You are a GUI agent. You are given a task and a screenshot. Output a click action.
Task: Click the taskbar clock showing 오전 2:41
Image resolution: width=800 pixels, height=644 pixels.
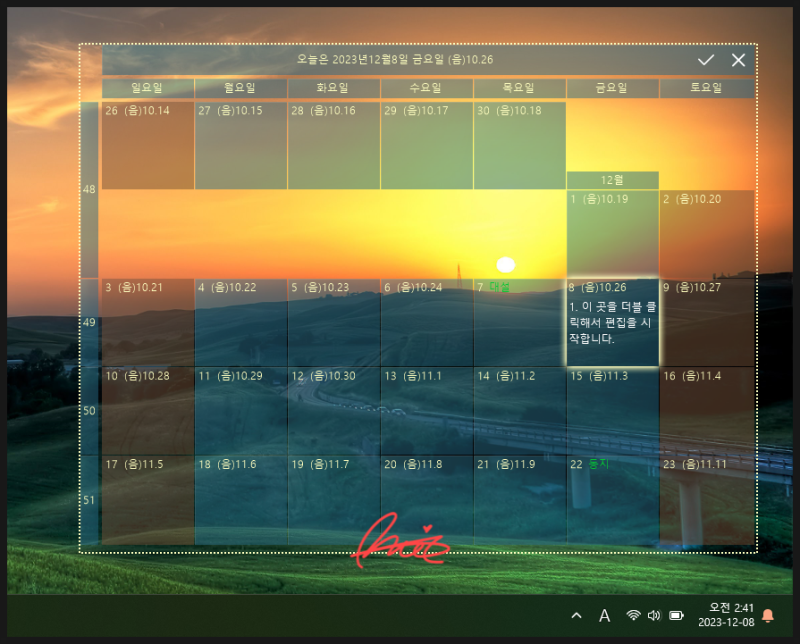click(726, 615)
